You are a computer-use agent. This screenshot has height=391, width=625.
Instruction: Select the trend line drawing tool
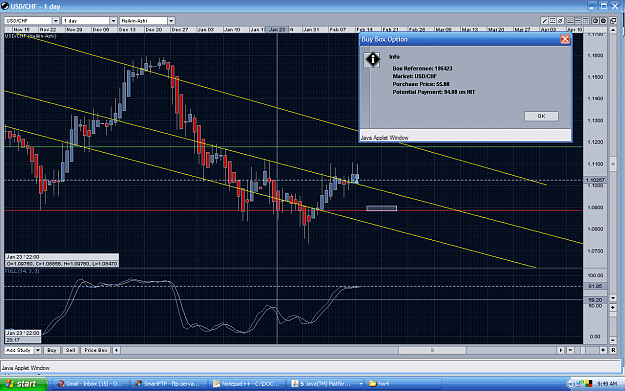(544, 21)
